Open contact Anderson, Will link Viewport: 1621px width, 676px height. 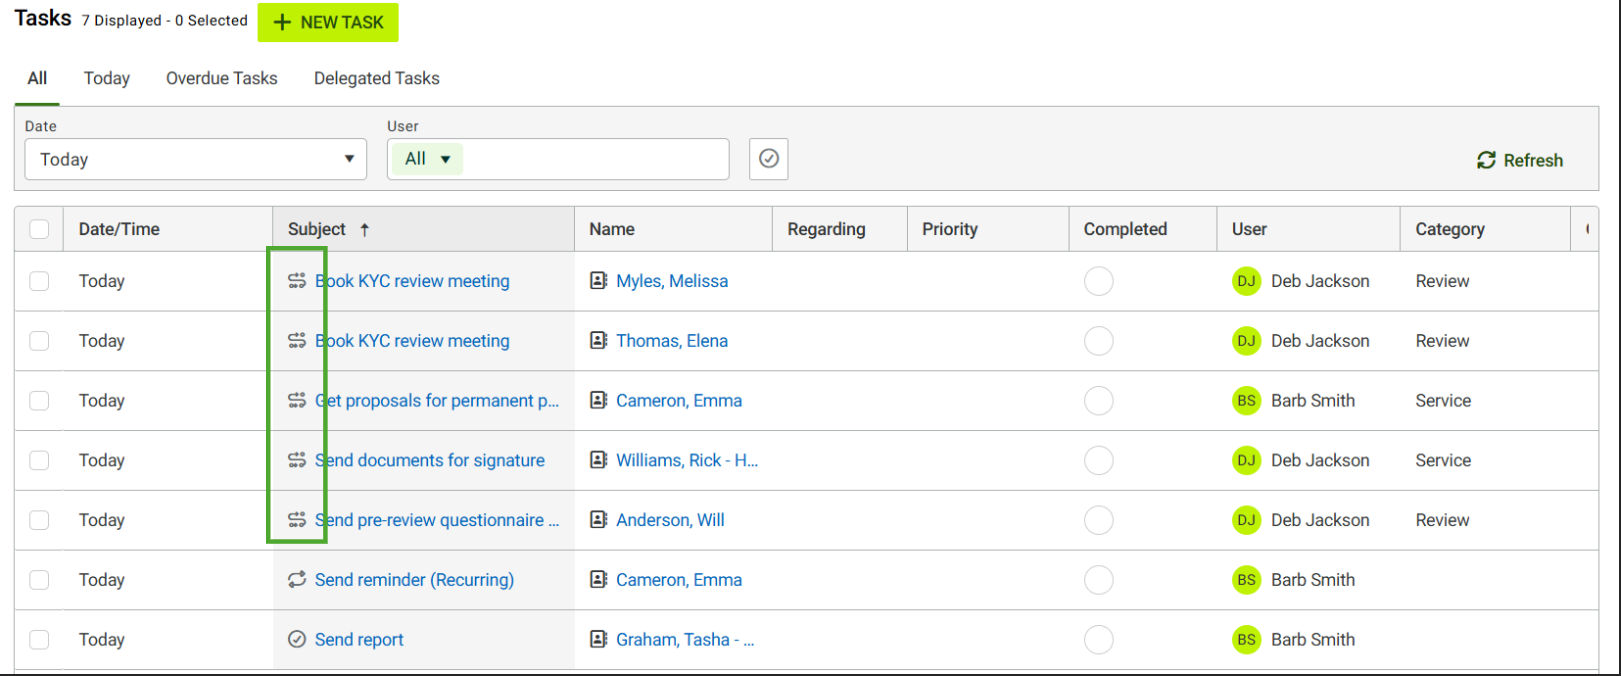tap(670, 520)
